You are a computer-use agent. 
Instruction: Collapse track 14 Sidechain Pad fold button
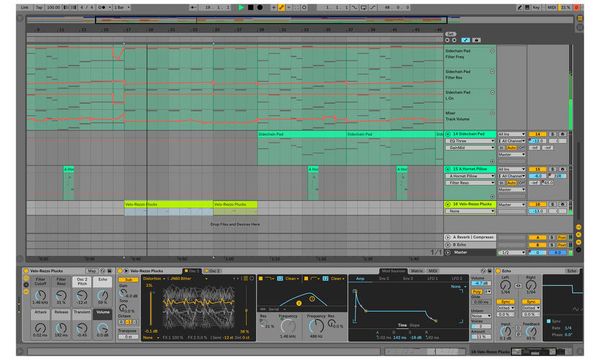(448, 134)
